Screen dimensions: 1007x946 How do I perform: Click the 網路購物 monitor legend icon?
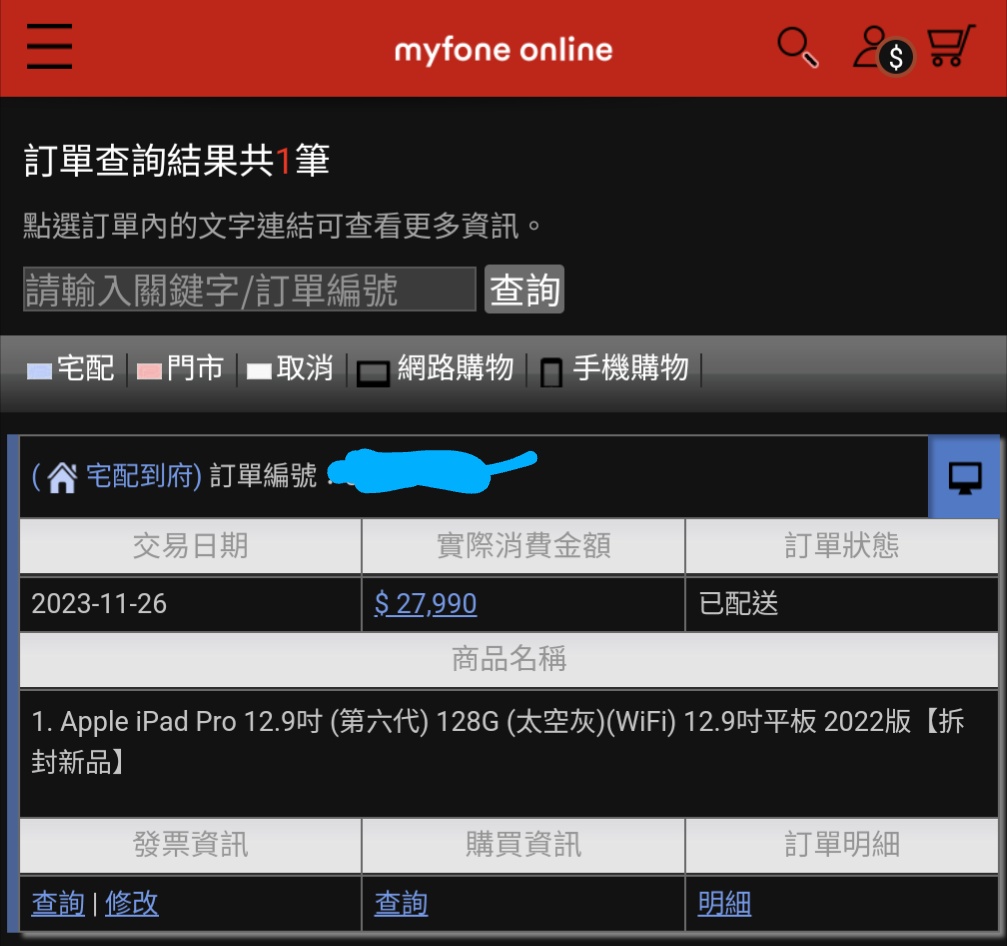point(373,371)
